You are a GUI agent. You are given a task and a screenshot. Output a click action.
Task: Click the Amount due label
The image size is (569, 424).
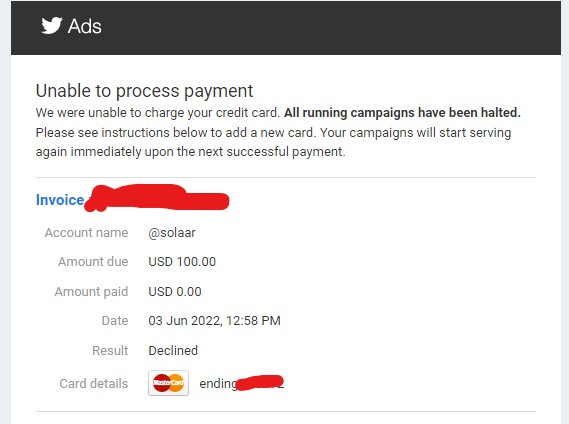tap(93, 262)
